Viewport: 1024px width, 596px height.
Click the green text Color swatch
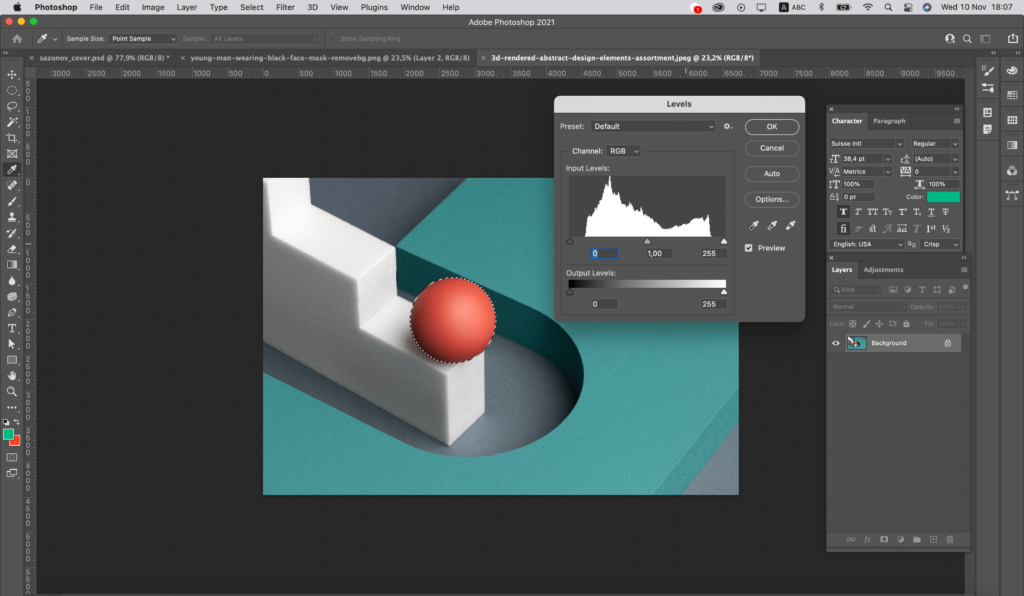pyautogui.click(x=943, y=196)
